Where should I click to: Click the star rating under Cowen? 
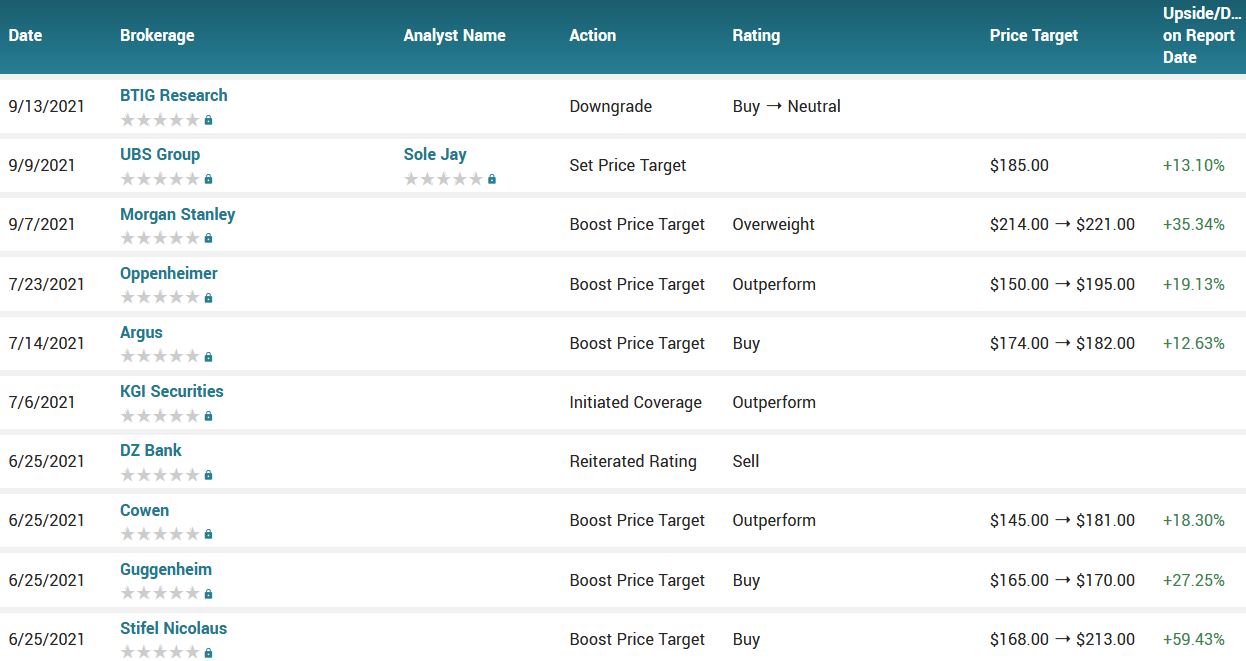160,534
